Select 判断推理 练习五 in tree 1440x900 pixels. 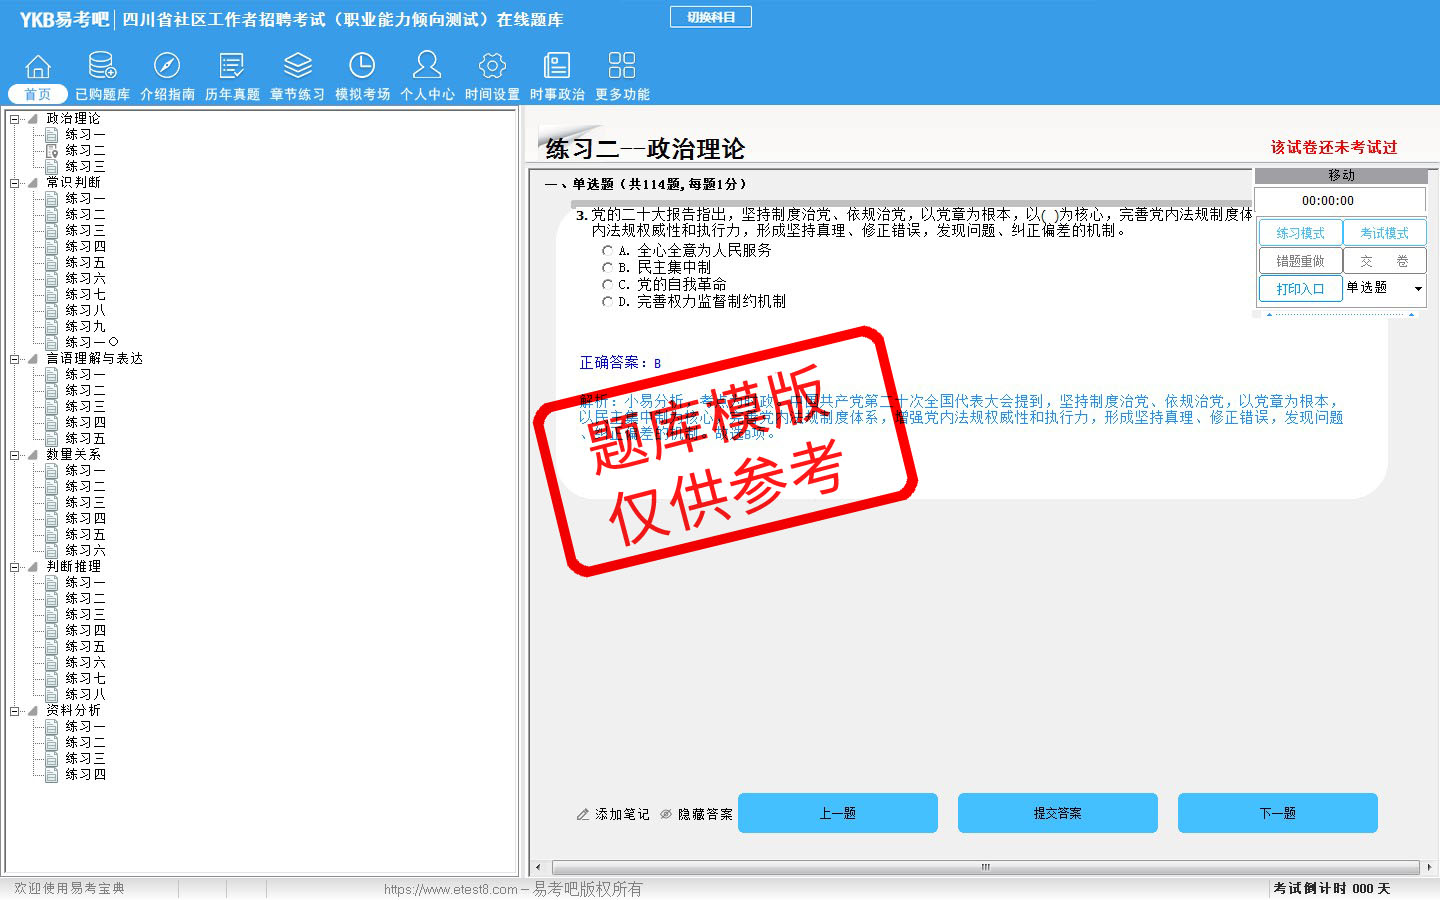tap(86, 646)
